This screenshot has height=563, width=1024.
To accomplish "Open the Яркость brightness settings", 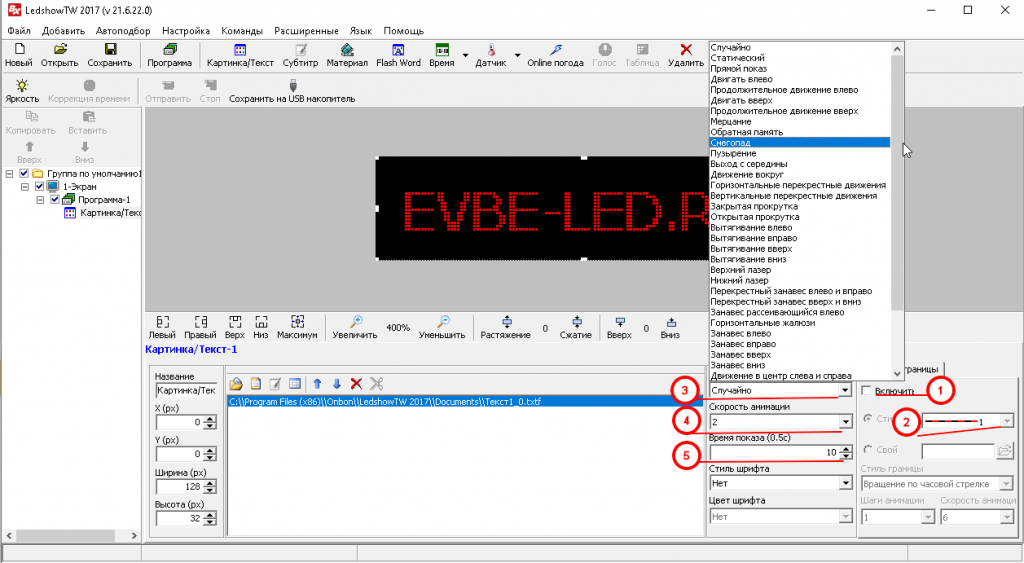I will tap(22, 91).
